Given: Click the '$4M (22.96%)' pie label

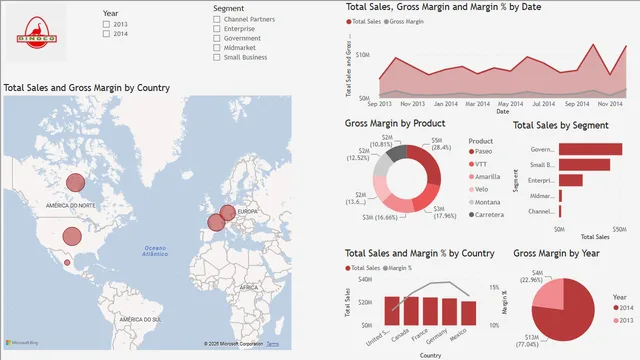Looking at the screenshot, I should (x=531, y=276).
